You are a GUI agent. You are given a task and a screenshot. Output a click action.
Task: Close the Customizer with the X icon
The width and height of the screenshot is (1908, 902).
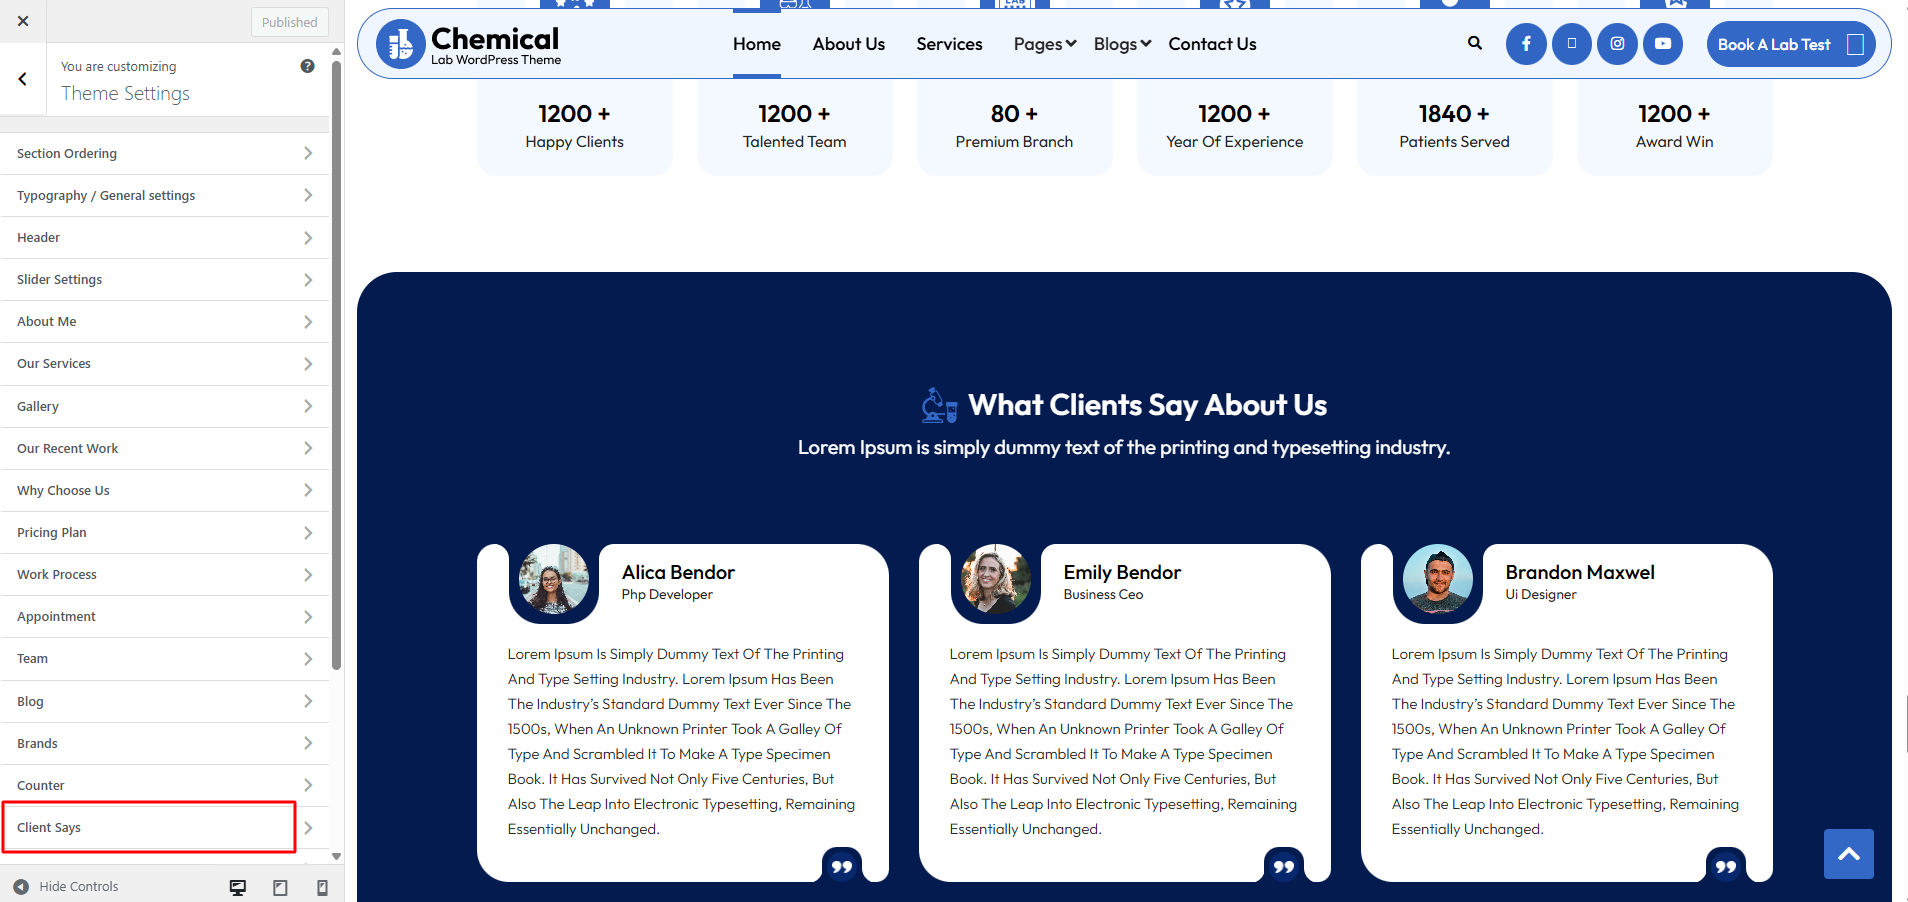[23, 21]
